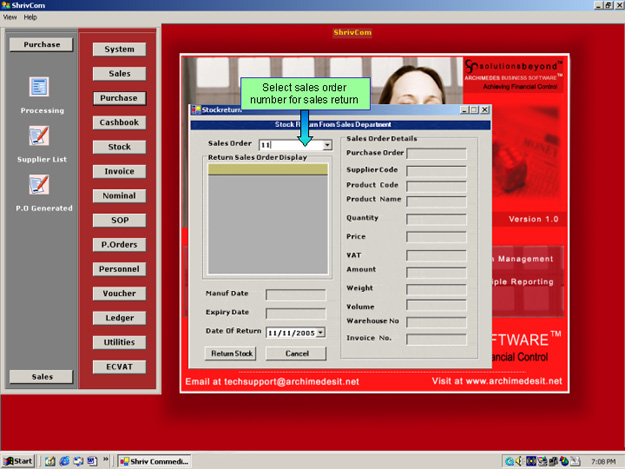Select the Cashbook module button
Image resolution: width=625 pixels, height=469 pixels.
(119, 123)
